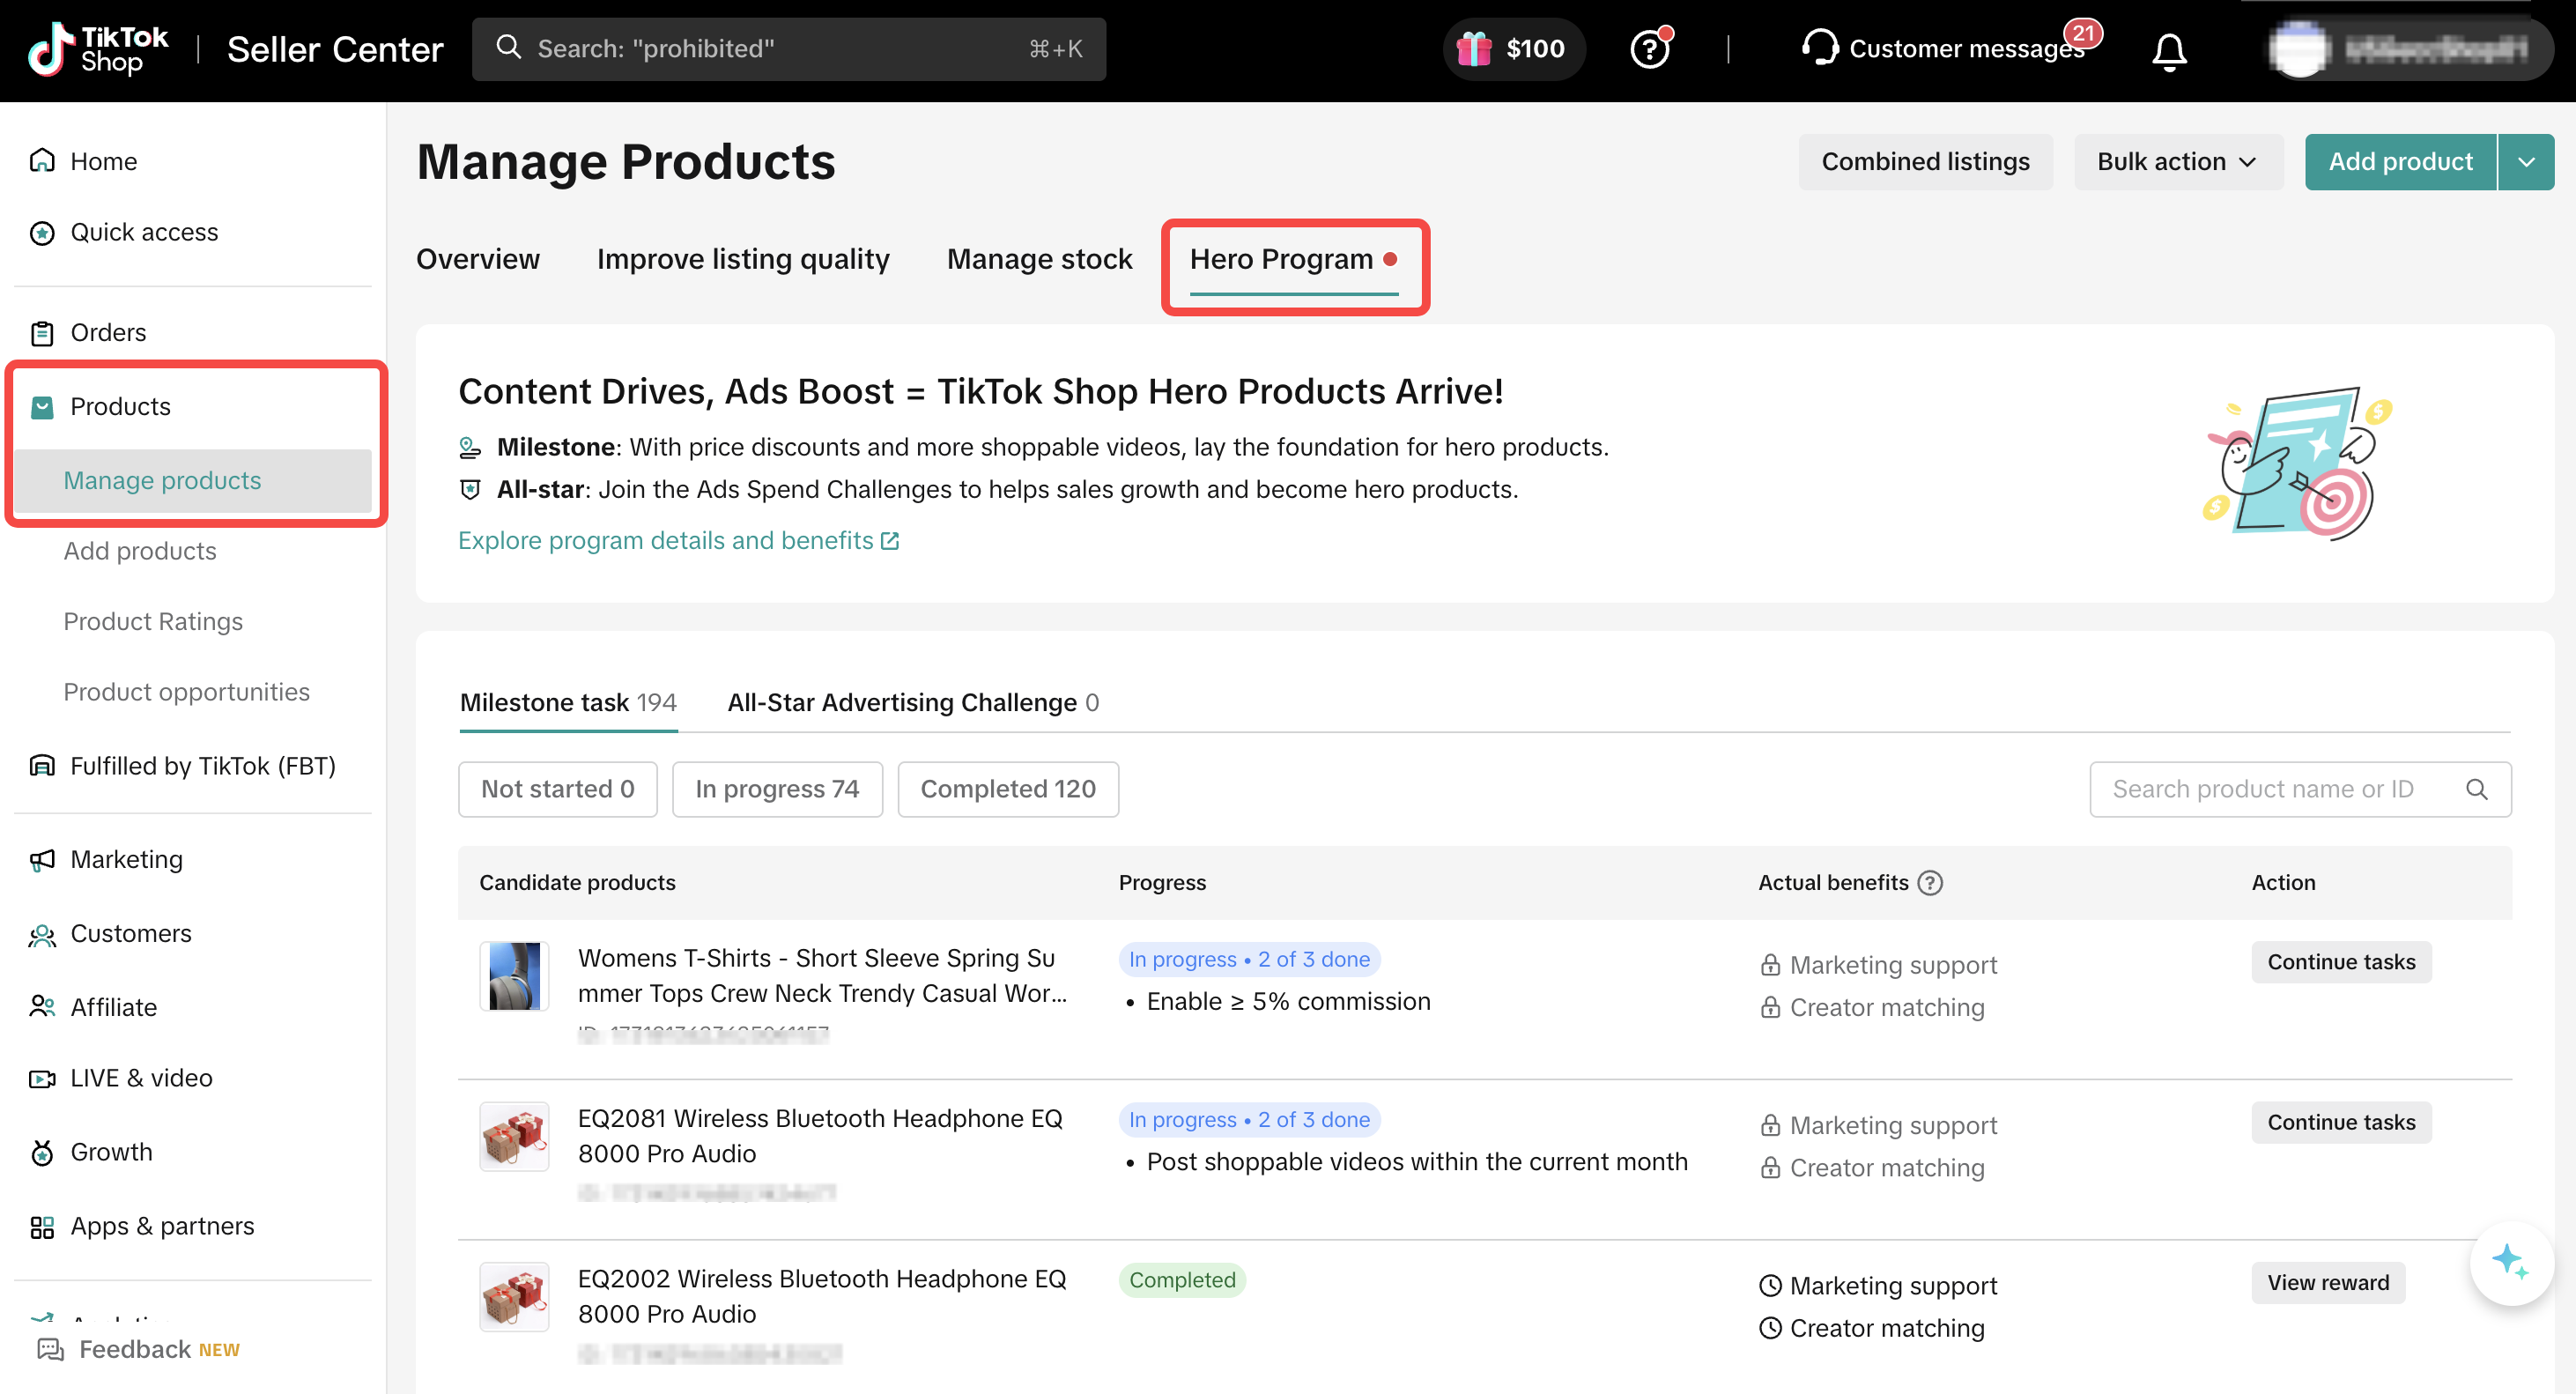Click the $100 gift reward icon
The width and height of the screenshot is (2576, 1394).
click(x=1473, y=49)
